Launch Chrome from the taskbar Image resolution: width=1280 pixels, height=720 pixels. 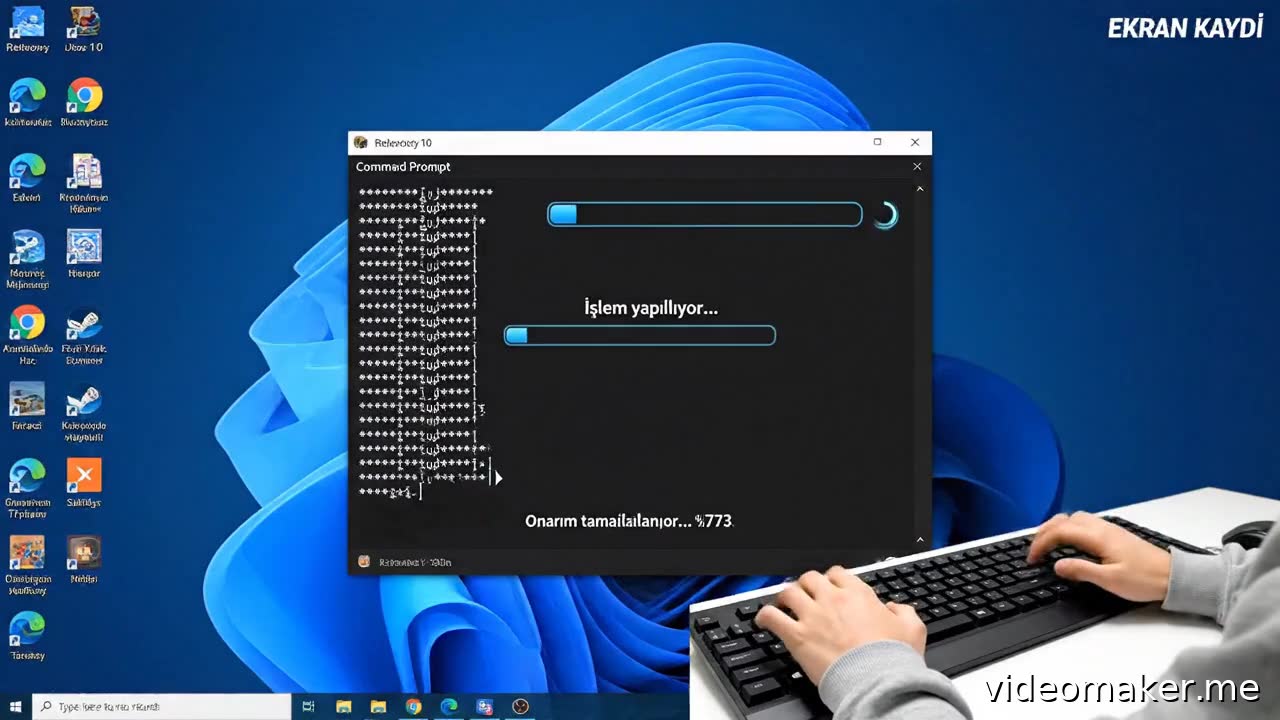pyautogui.click(x=414, y=706)
